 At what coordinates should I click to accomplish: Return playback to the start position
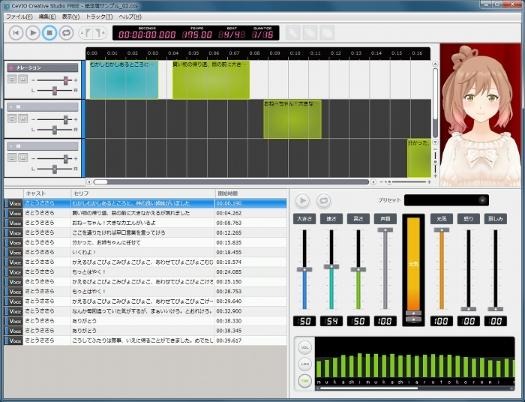click(16, 33)
